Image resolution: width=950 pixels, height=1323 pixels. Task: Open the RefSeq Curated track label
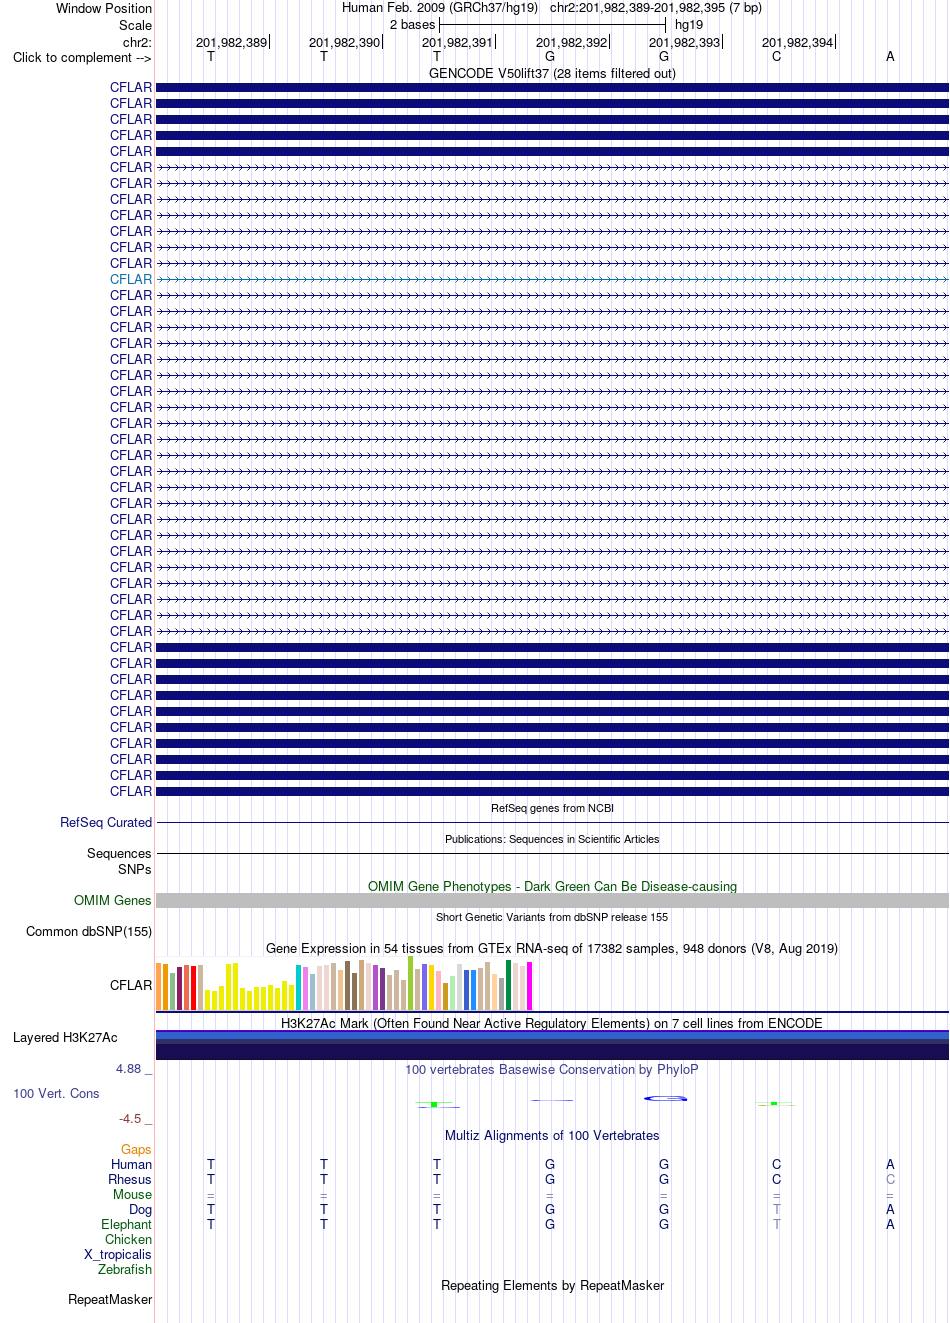click(106, 822)
